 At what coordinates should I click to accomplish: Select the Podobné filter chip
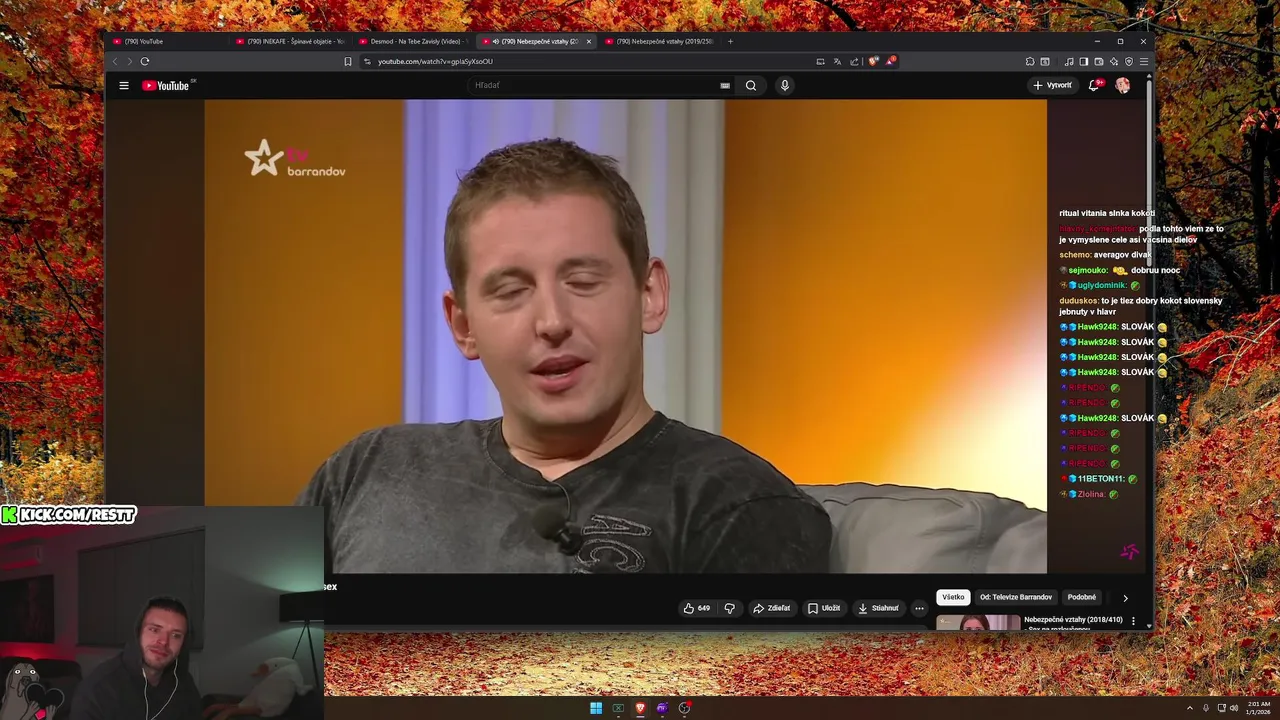coord(1081,597)
